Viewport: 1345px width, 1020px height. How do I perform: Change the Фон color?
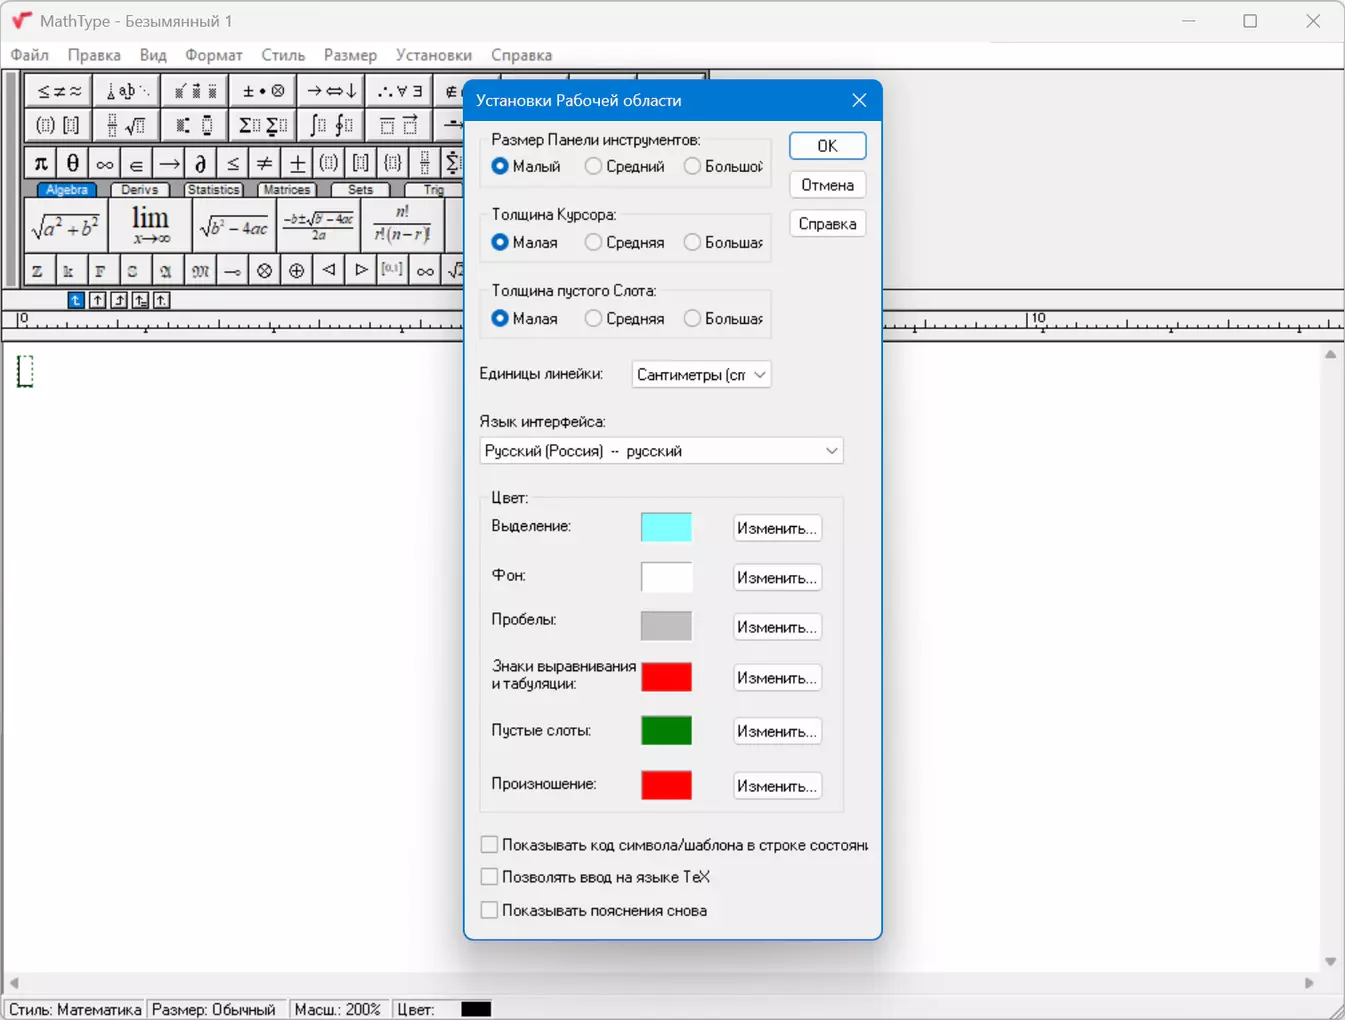coord(777,578)
